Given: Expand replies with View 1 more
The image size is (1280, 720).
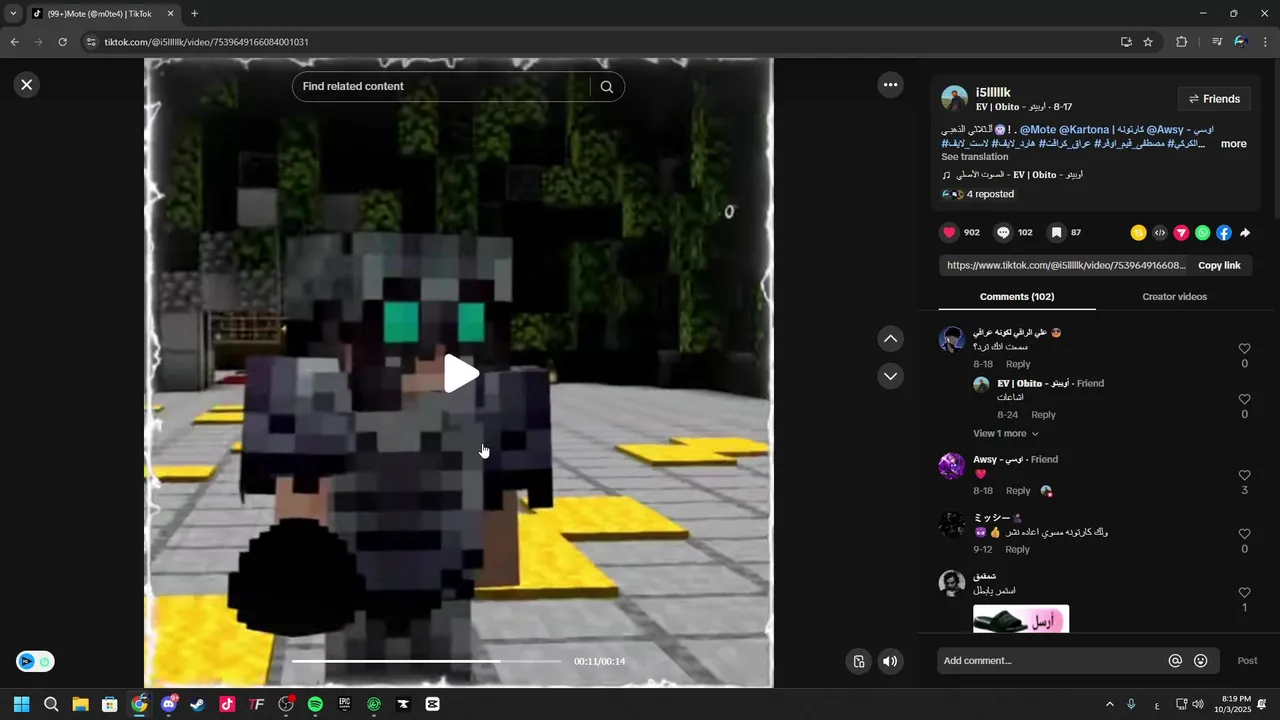Looking at the screenshot, I should pos(1006,434).
